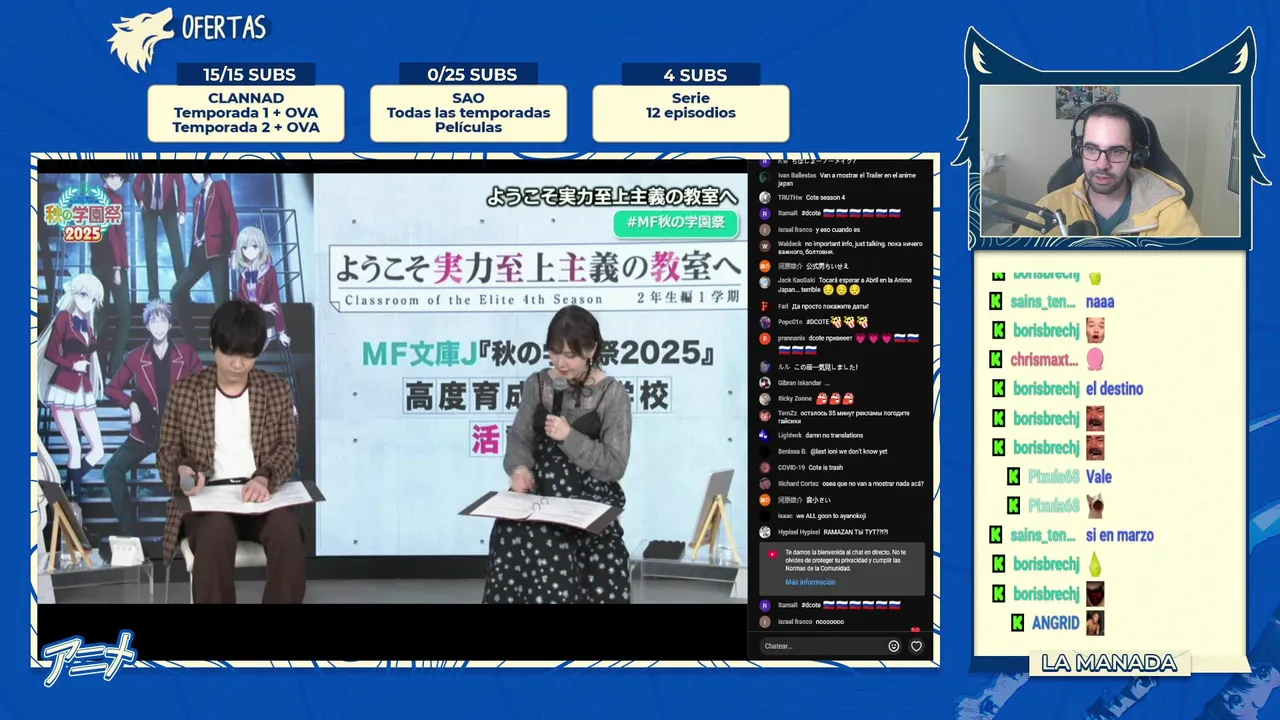Select the SAO 'Todas las temporadas' card
The image size is (1280, 720).
click(x=468, y=113)
